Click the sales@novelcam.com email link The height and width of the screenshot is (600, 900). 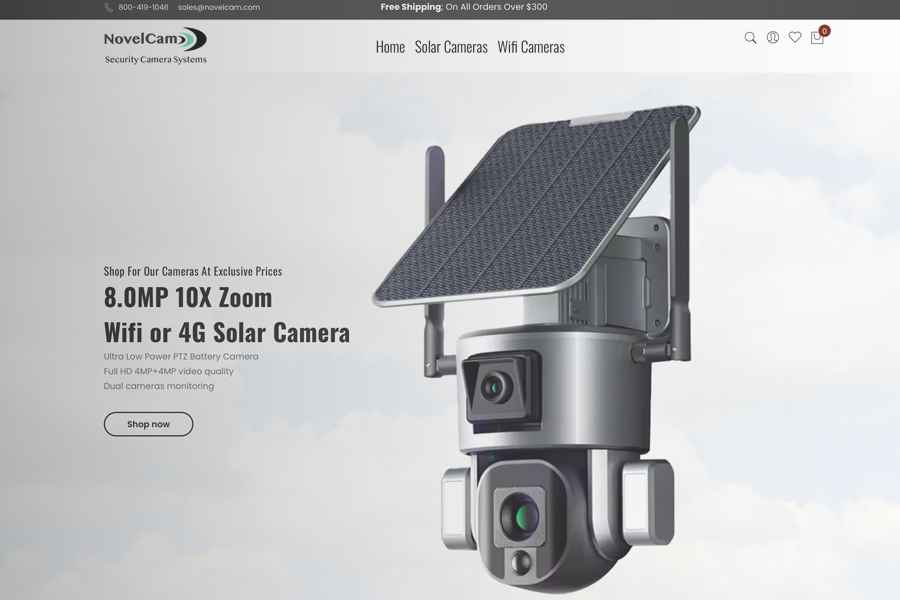pyautogui.click(x=219, y=7)
